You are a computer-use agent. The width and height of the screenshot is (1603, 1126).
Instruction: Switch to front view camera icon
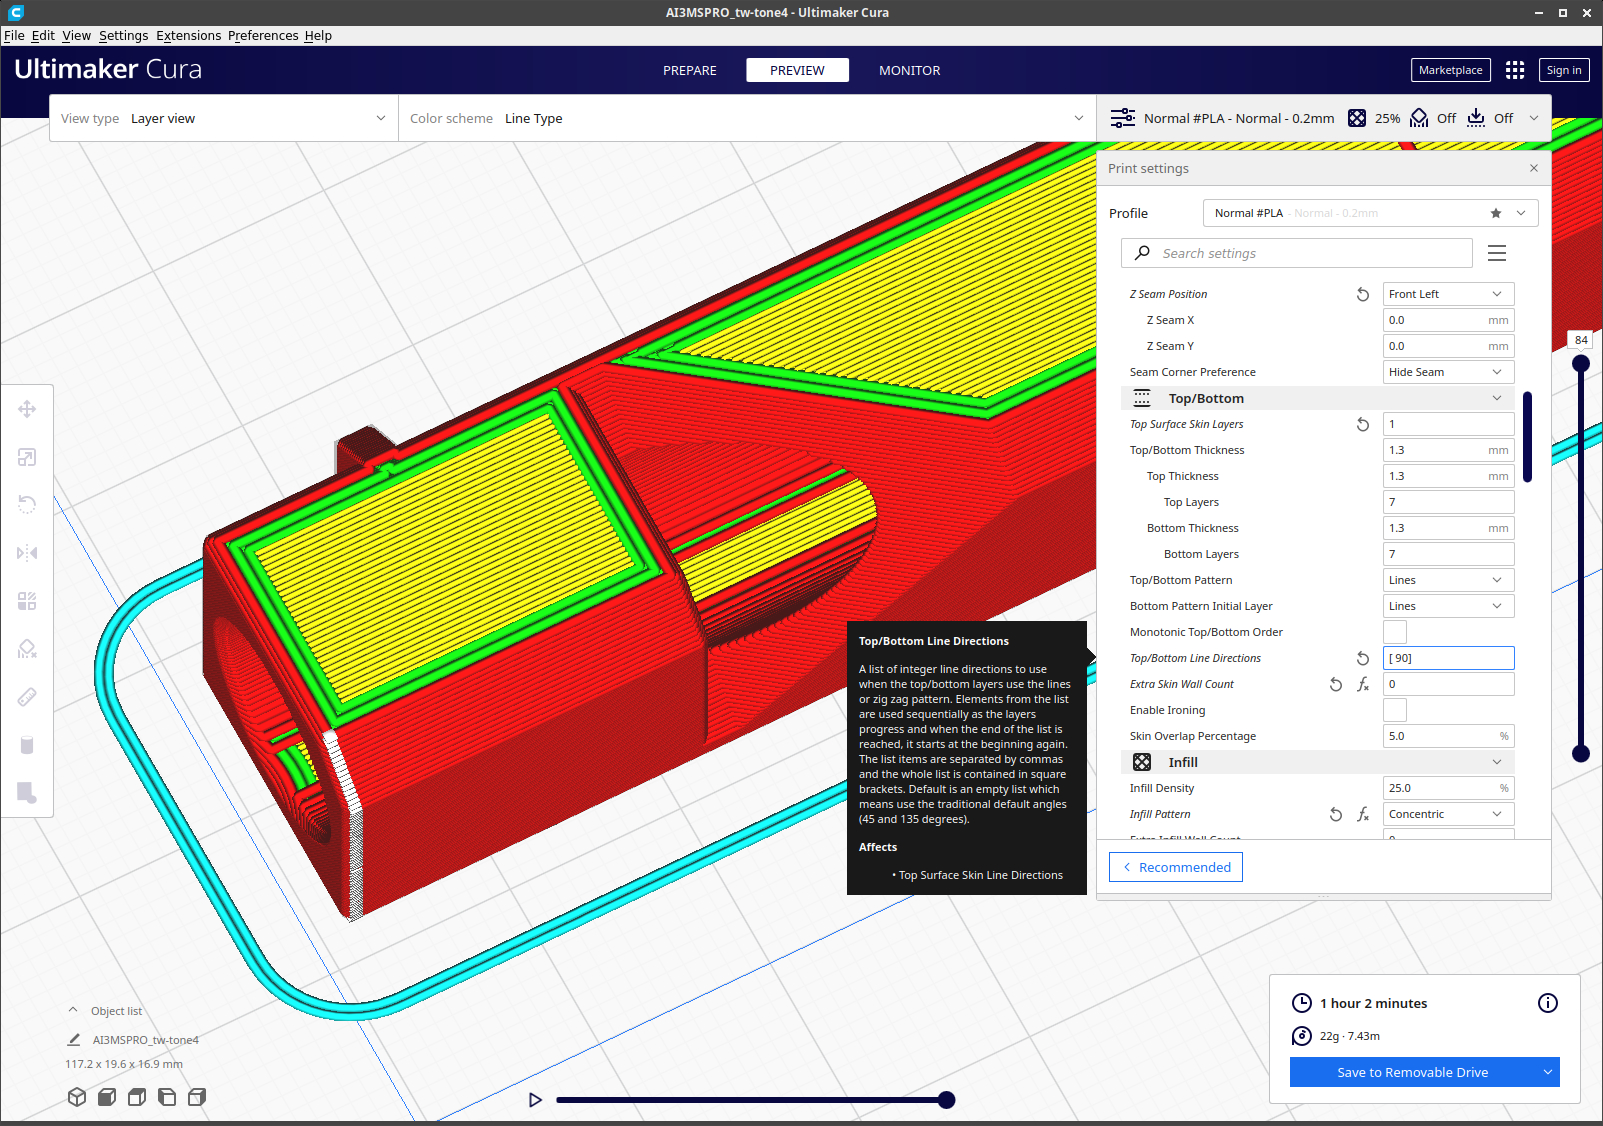107,1097
